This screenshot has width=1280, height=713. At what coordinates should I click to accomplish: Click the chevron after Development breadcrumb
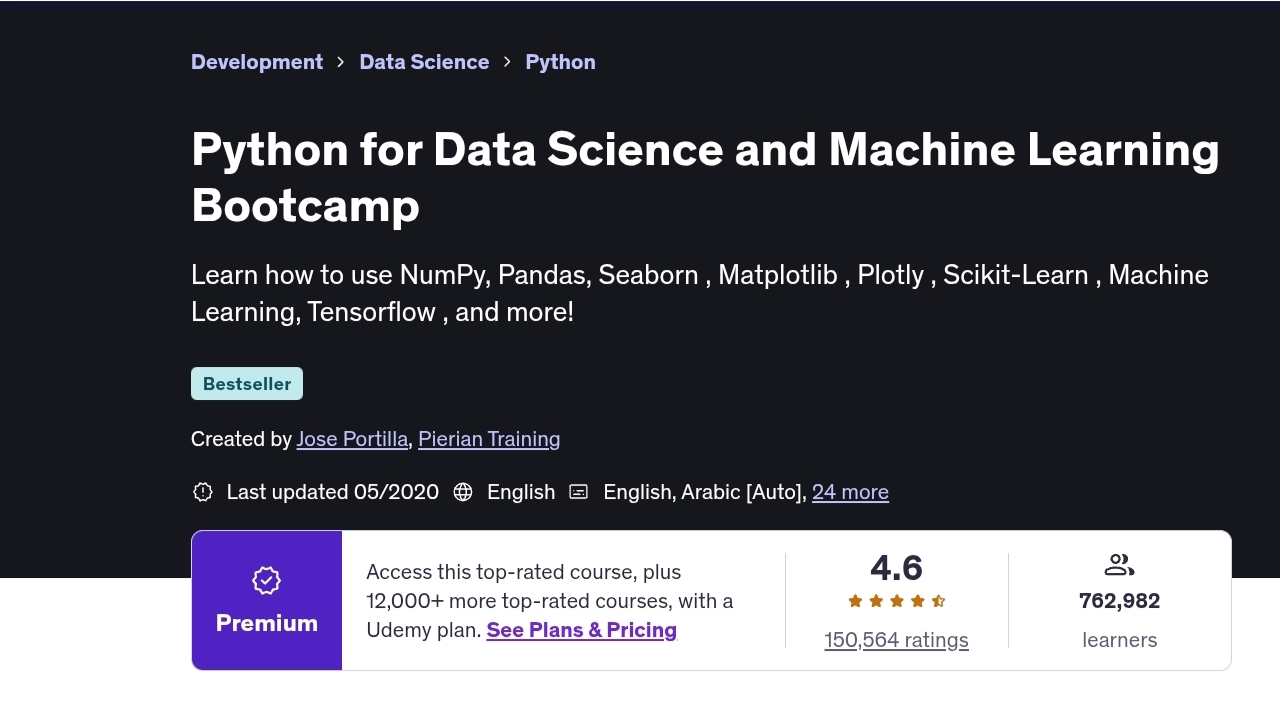coord(341,62)
